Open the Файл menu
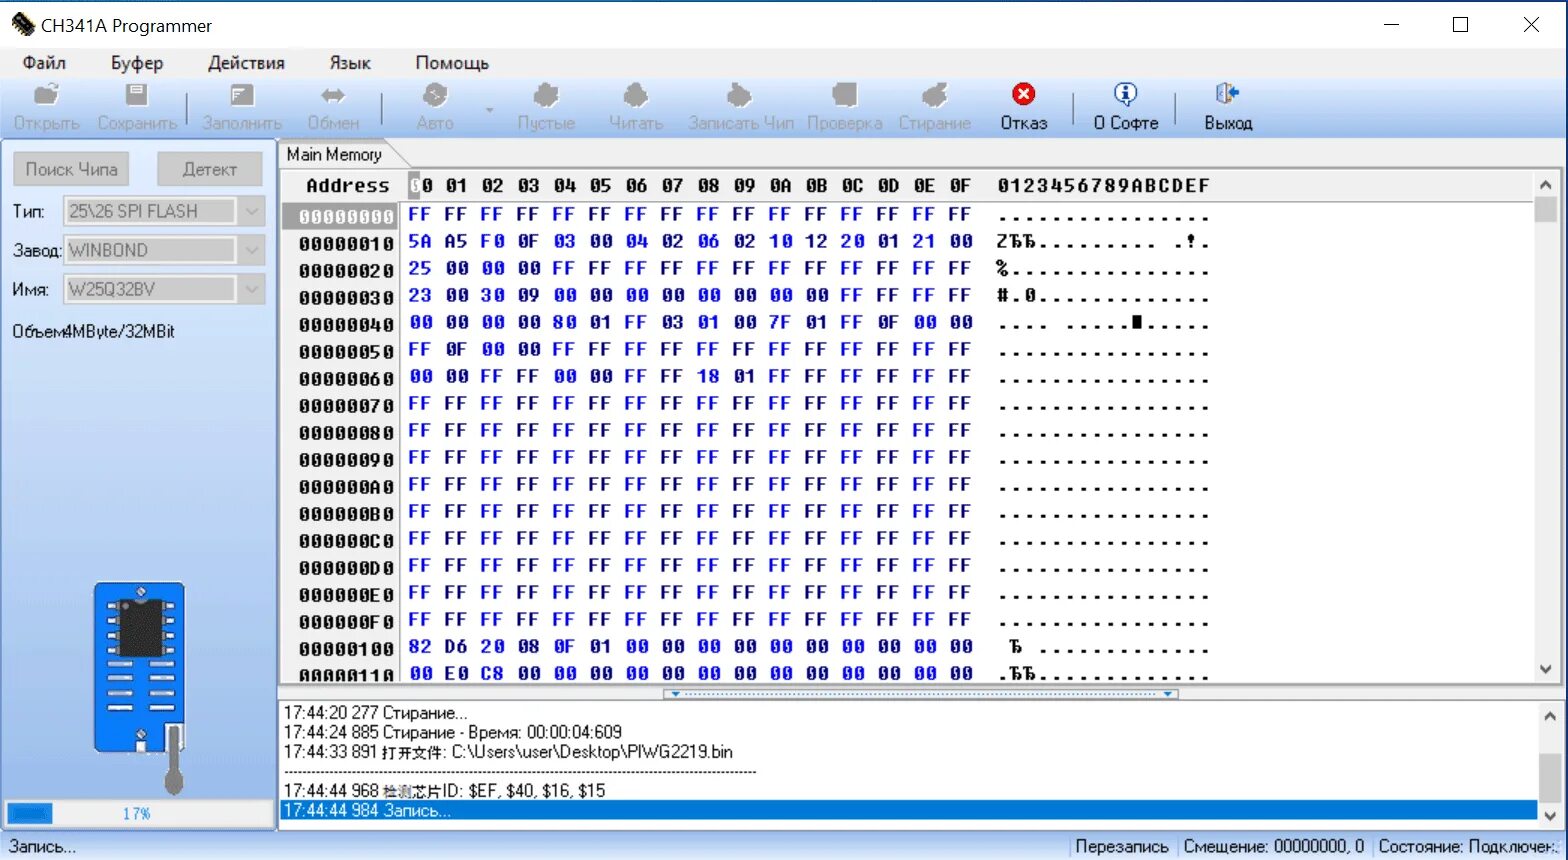 44,63
